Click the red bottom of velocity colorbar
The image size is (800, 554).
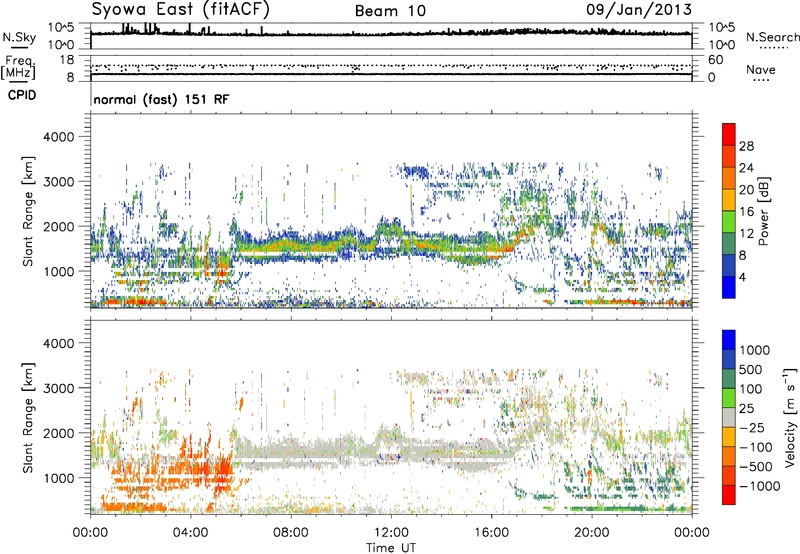[729, 495]
